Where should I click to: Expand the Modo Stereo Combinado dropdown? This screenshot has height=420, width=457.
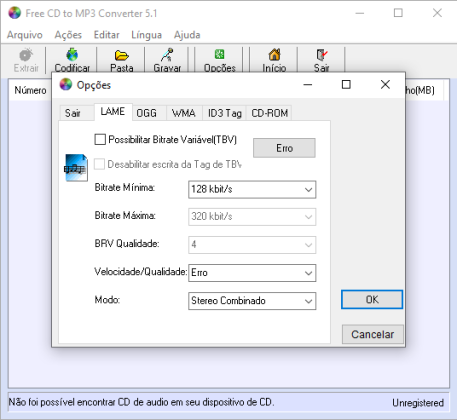[252, 301]
